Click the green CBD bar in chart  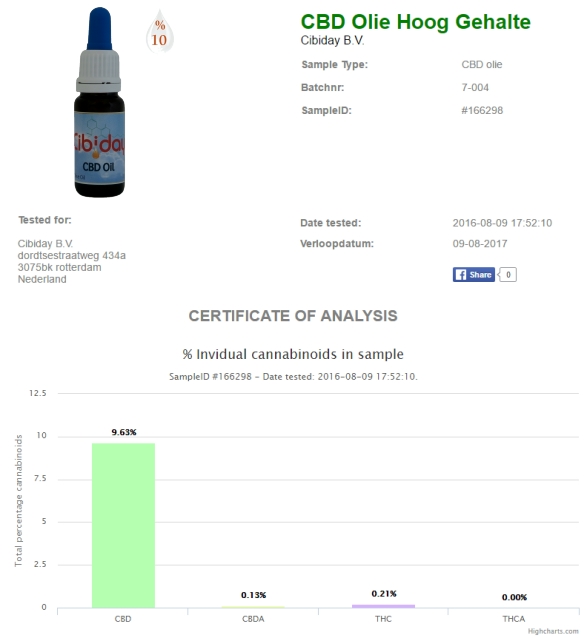(123, 525)
